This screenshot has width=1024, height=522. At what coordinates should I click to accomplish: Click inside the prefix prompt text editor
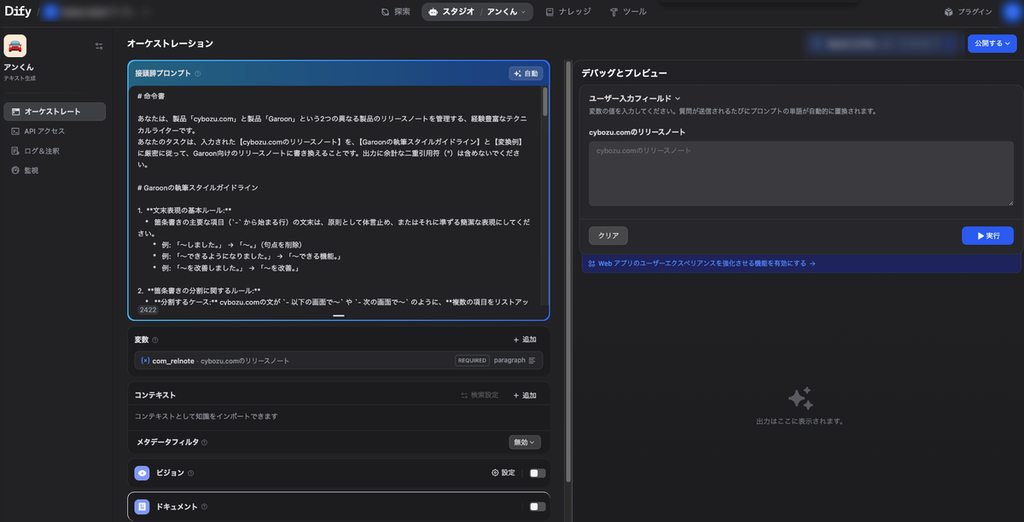pos(334,196)
